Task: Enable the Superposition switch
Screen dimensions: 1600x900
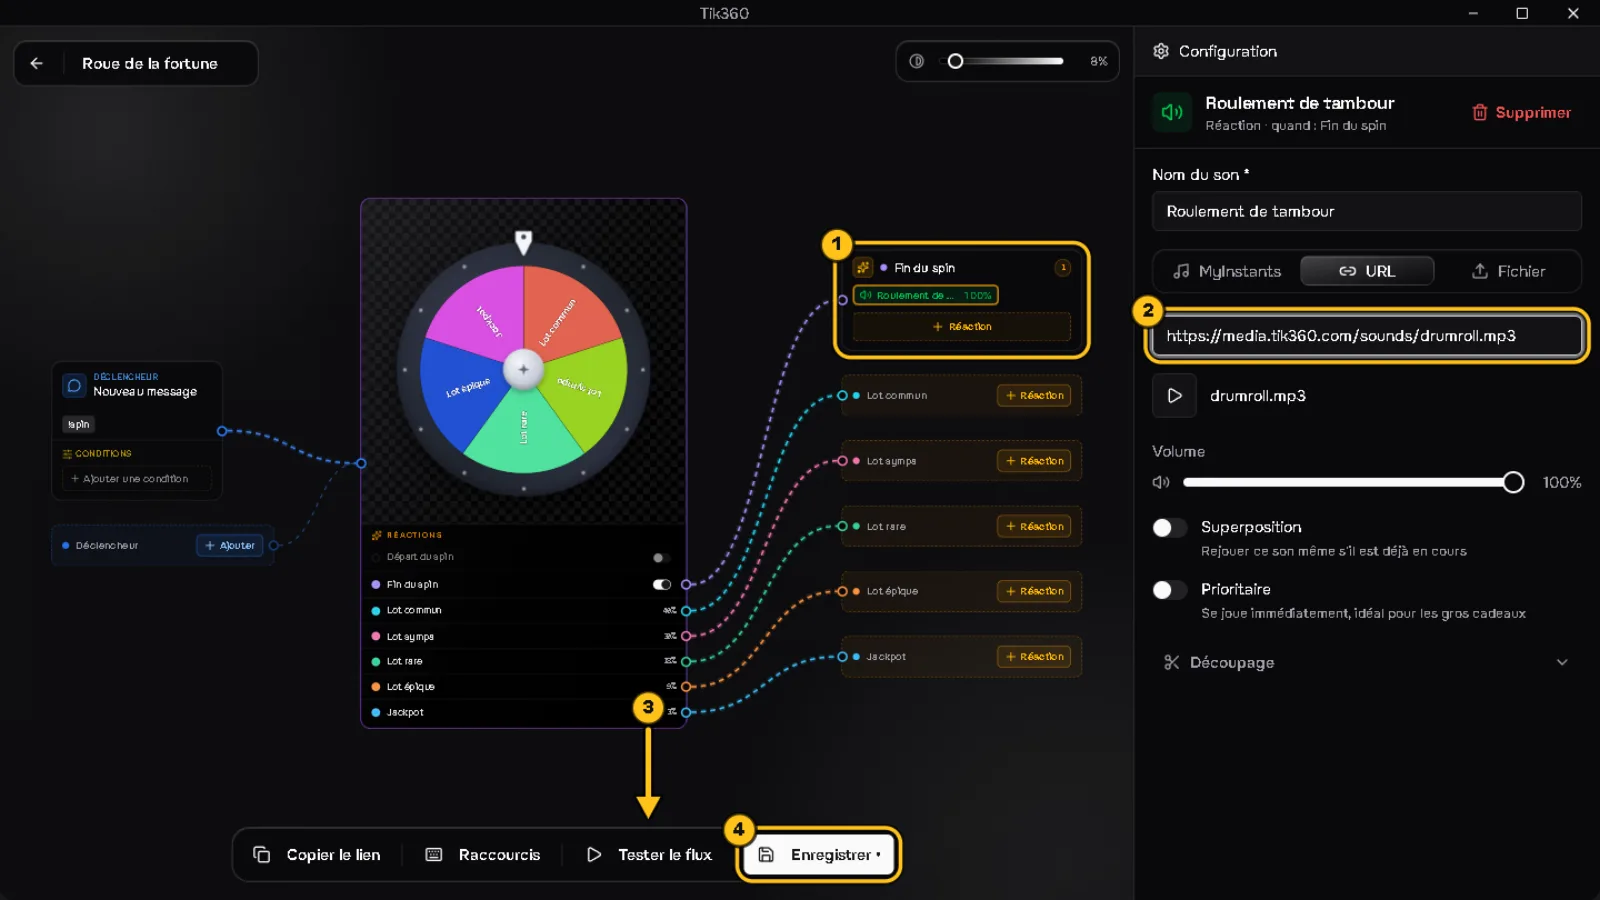Action: (1169, 527)
